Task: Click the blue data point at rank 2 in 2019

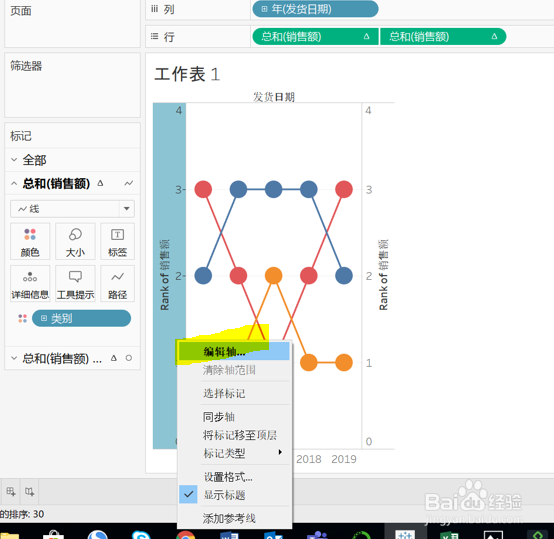Action: tap(344, 276)
